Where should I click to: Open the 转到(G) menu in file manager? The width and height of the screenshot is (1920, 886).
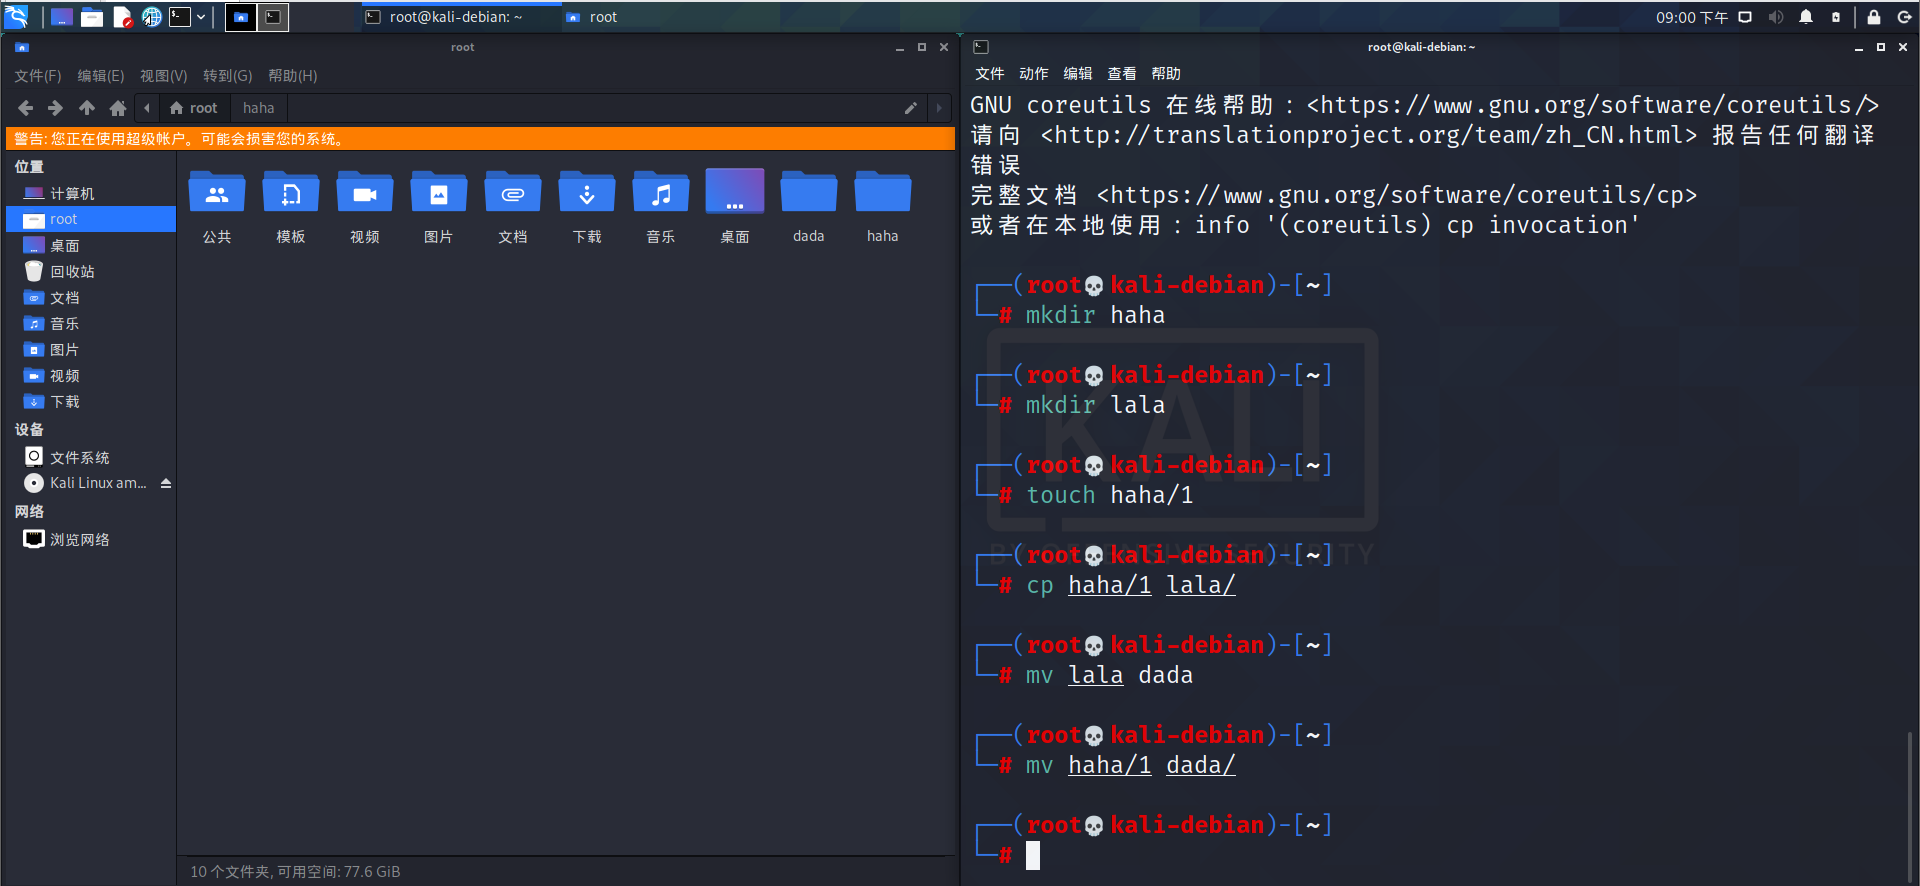click(x=227, y=76)
